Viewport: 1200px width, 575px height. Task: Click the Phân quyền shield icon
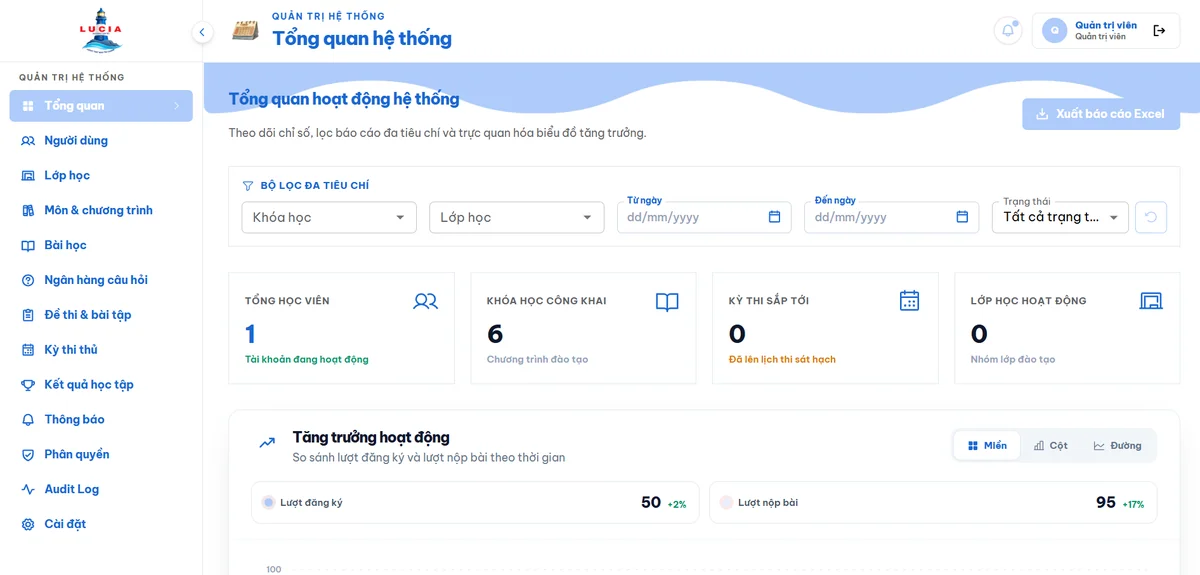pyautogui.click(x=28, y=455)
